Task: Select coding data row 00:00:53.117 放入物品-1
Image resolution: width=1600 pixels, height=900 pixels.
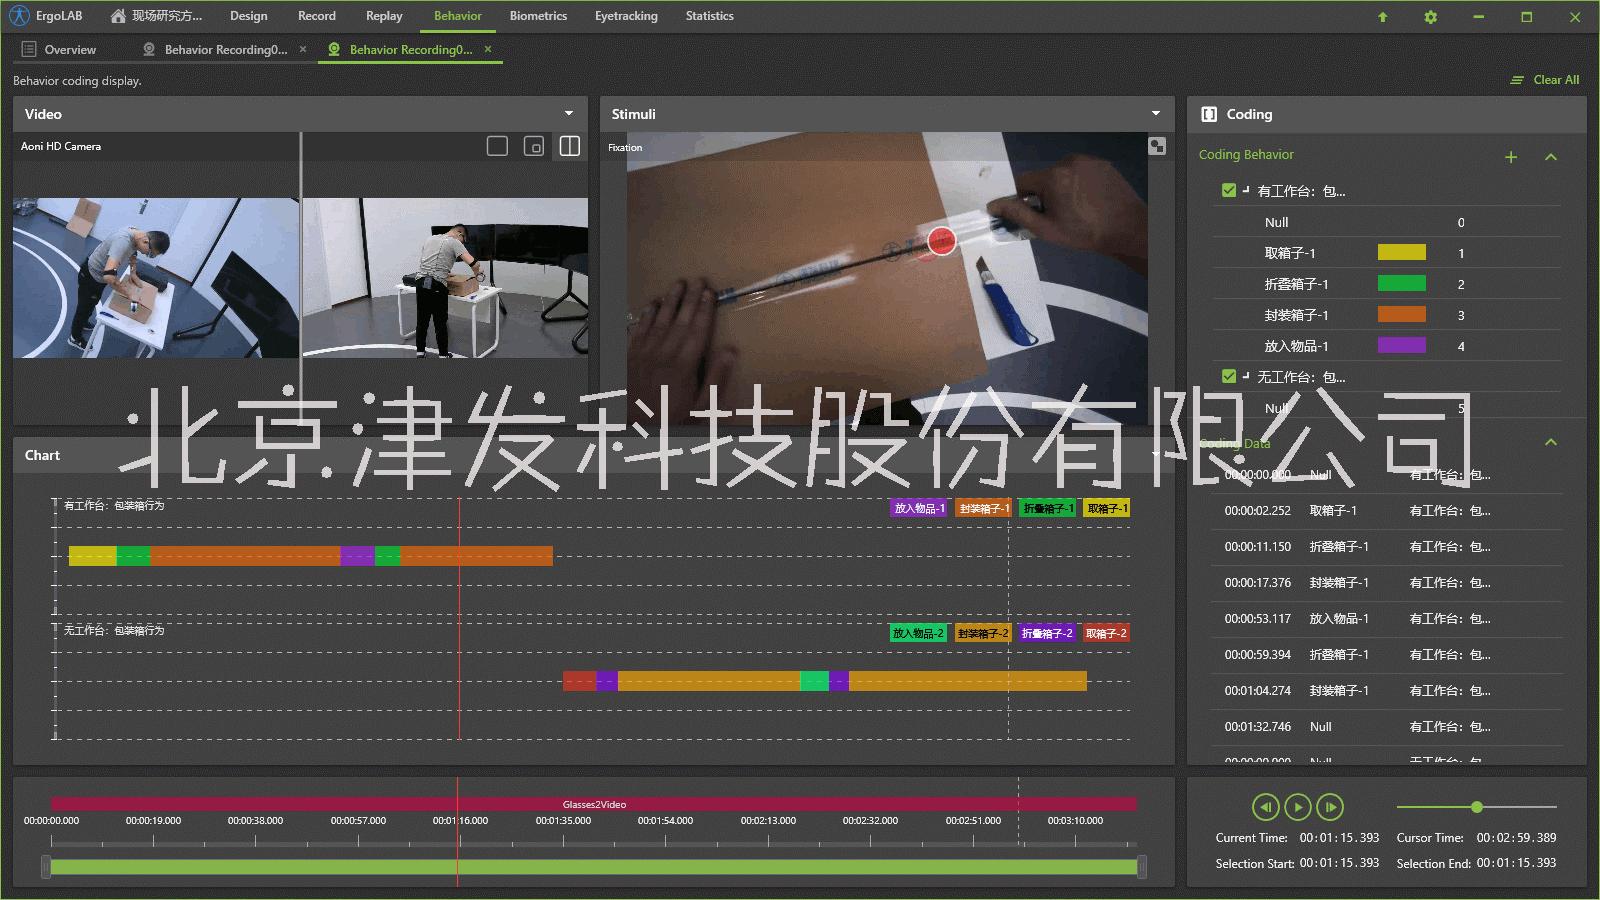Action: (1386, 619)
